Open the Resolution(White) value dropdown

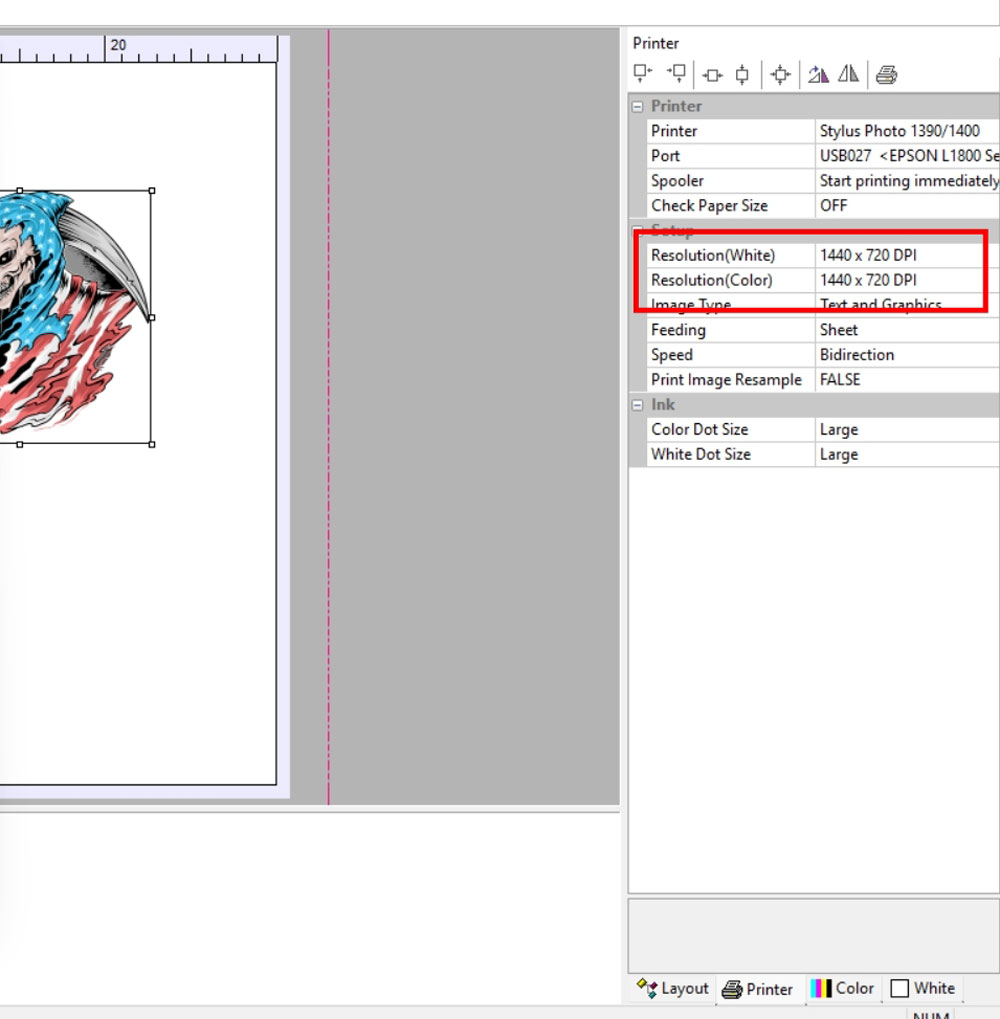click(907, 255)
